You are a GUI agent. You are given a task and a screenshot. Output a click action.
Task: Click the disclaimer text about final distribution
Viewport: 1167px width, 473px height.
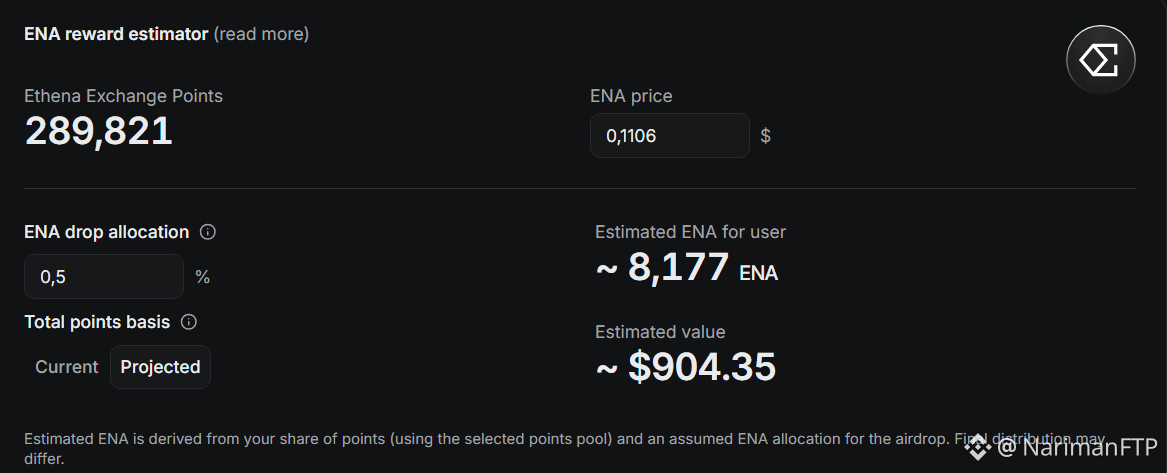(x=566, y=448)
